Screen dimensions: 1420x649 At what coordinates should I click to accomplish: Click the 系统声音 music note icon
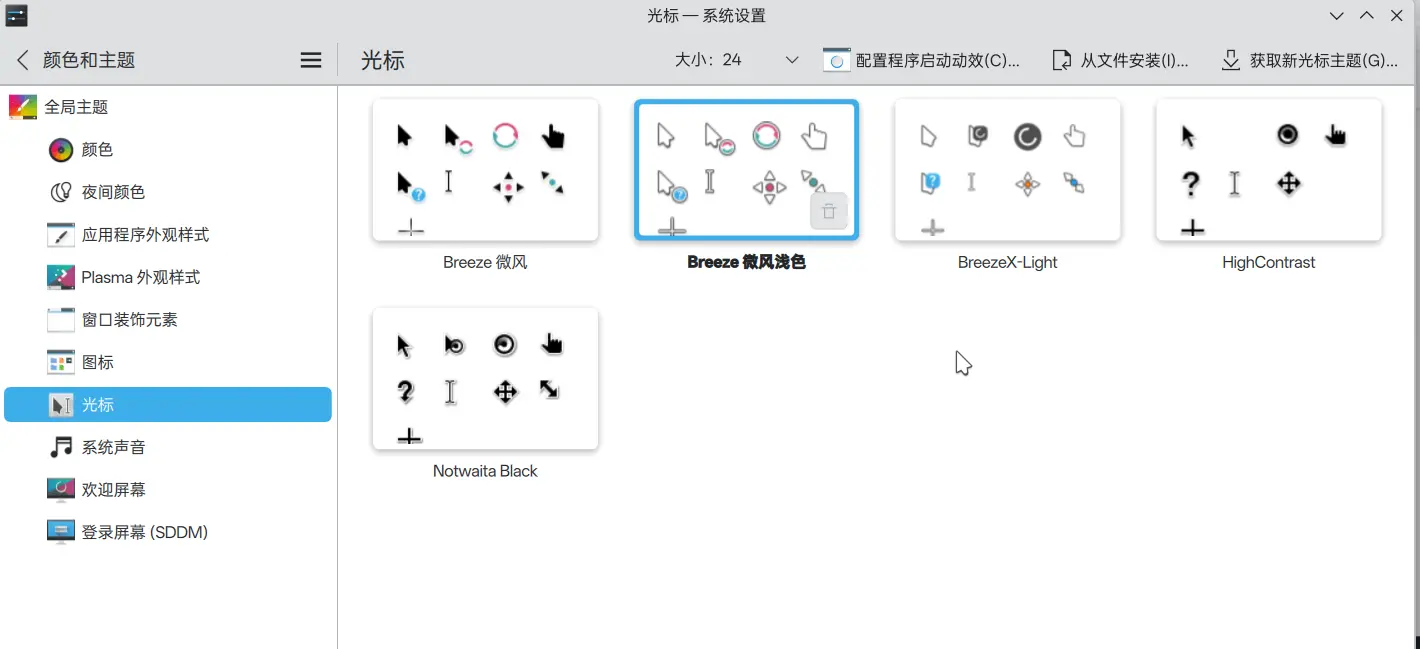[x=61, y=447]
